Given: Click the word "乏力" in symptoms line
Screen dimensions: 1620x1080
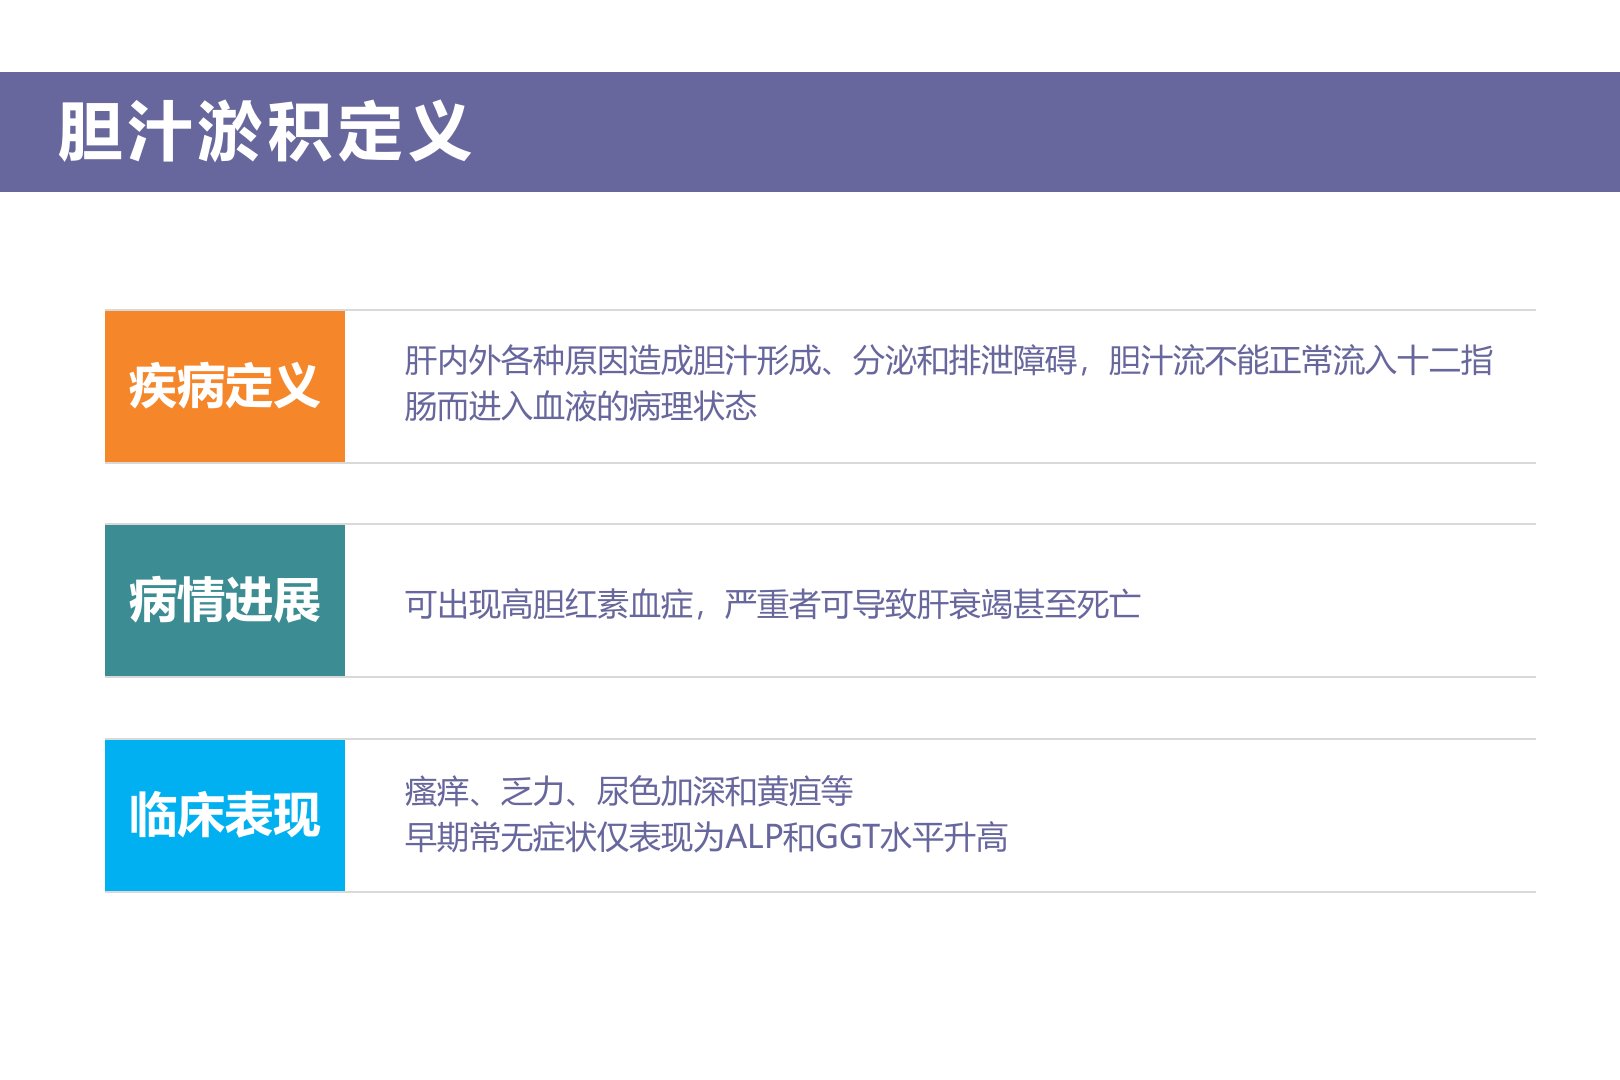Looking at the screenshot, I should tap(533, 791).
